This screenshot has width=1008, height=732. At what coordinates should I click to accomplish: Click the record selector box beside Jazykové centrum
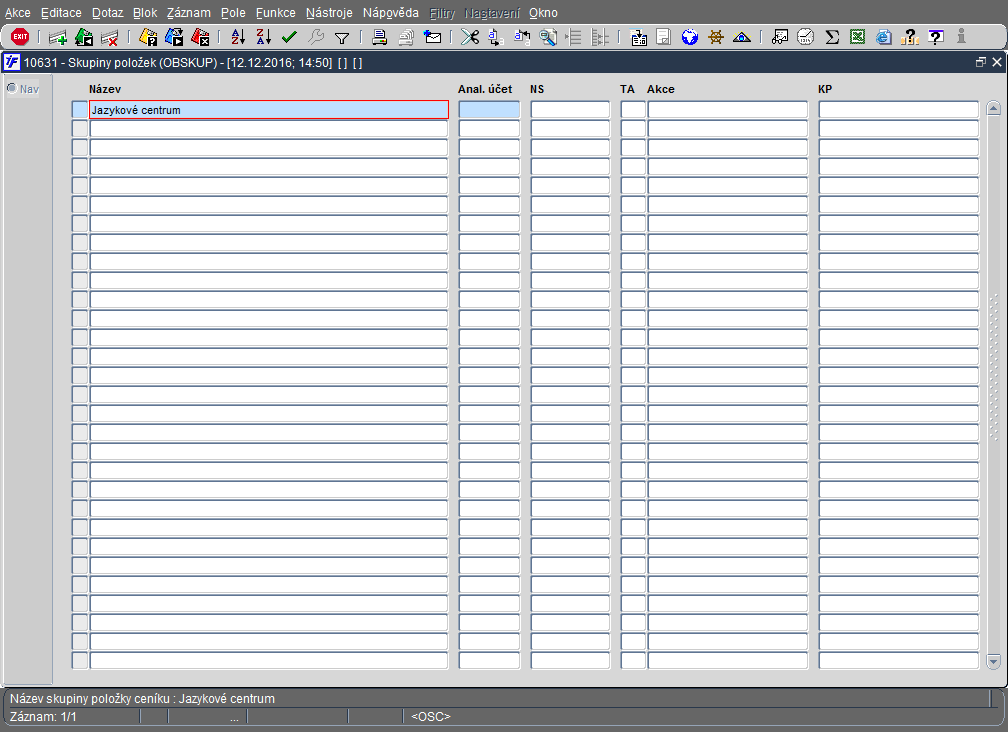click(80, 110)
